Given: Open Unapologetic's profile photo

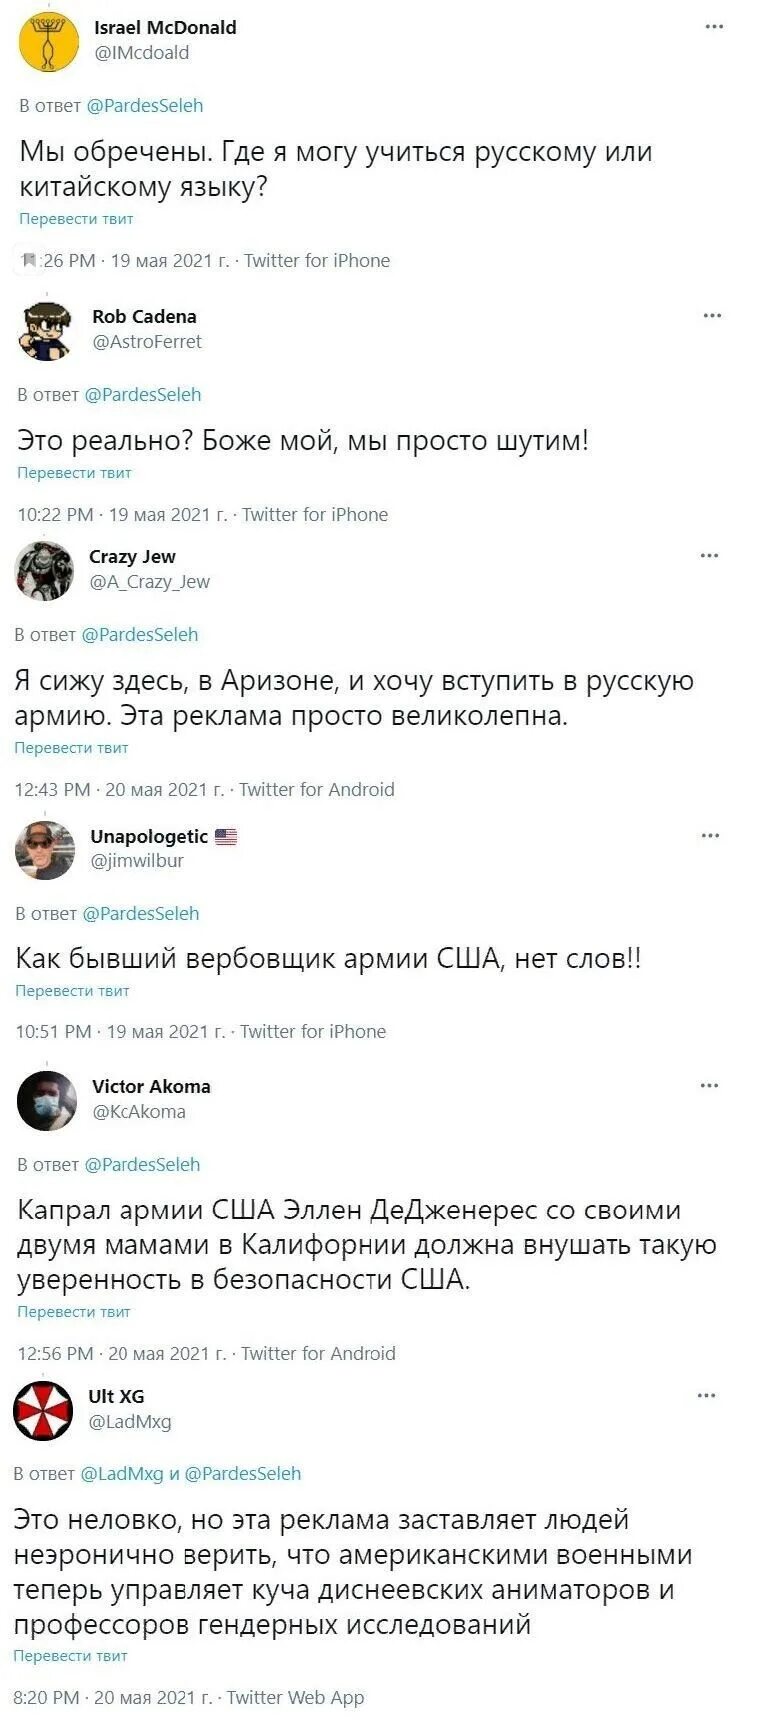Looking at the screenshot, I should point(45,849).
